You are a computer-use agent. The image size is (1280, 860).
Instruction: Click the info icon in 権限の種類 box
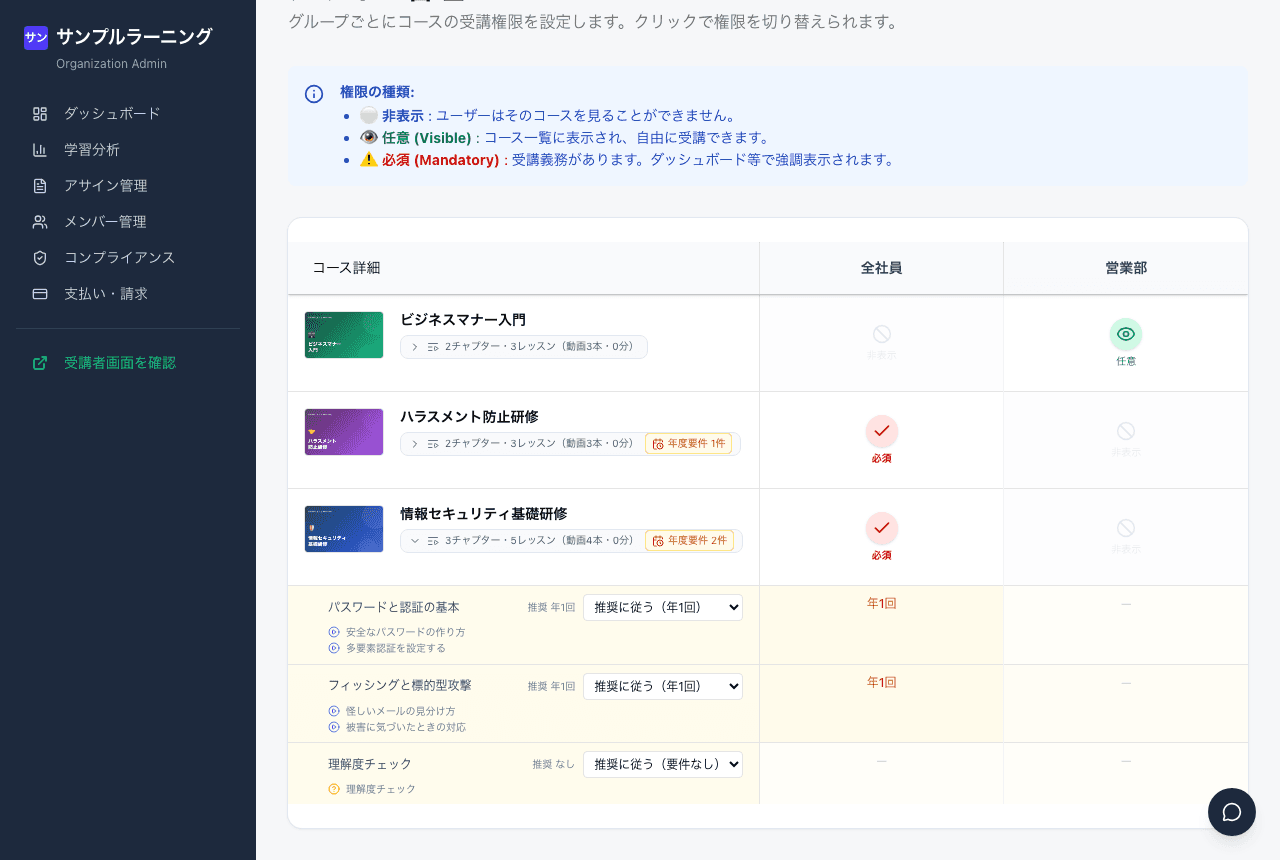point(314,94)
